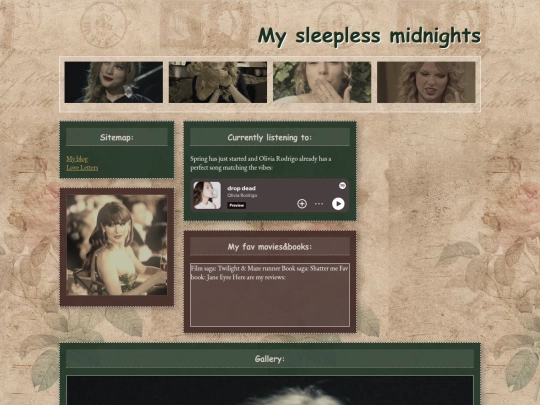Select the first banner image with red lipstick
The image size is (540, 405).
(x=114, y=82)
